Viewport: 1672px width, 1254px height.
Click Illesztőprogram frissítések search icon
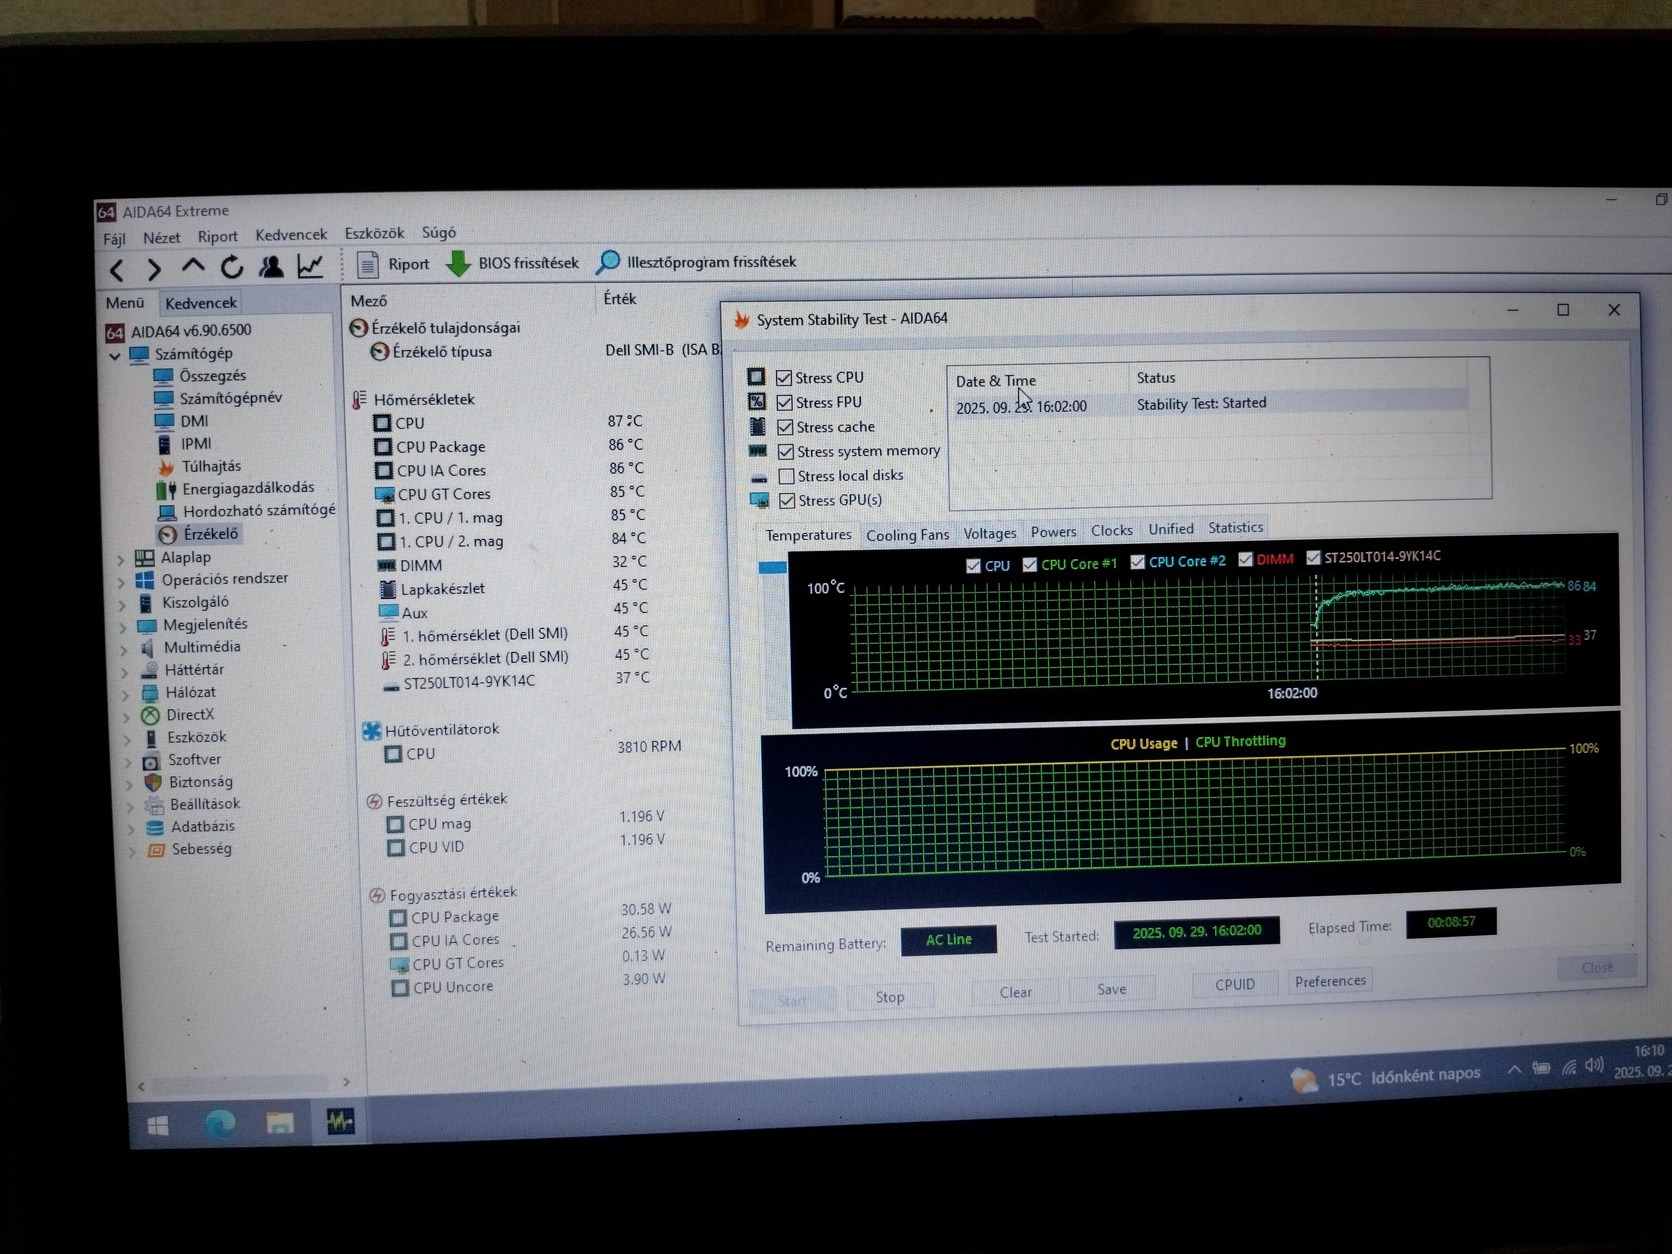point(607,262)
